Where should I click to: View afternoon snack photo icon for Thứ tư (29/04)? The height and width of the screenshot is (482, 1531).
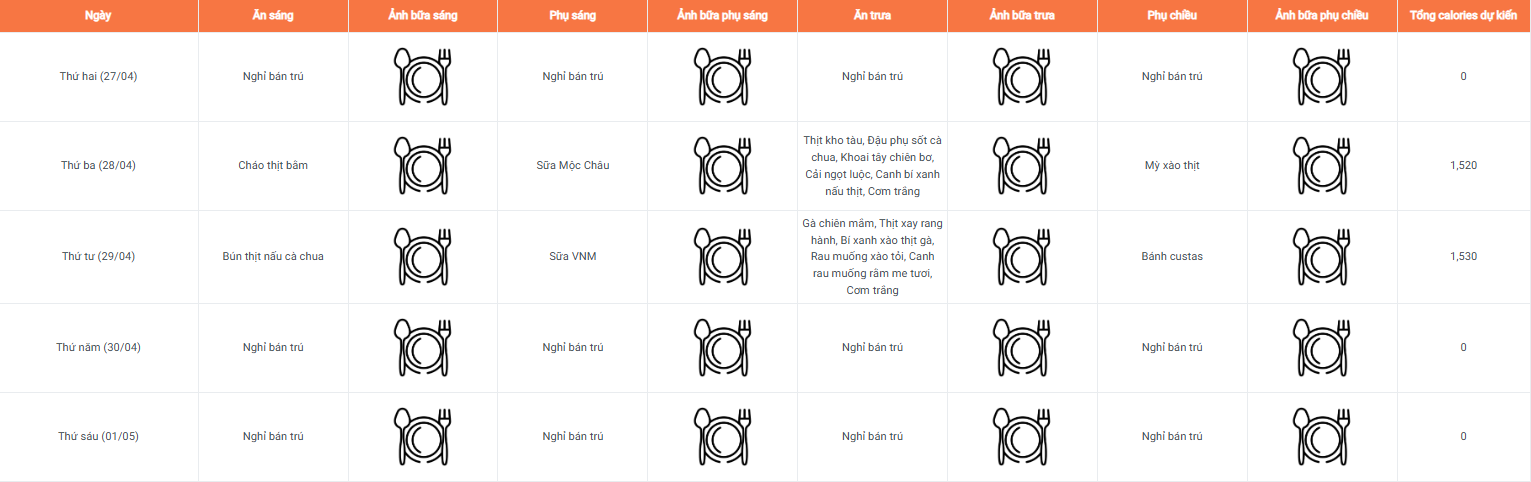[1321, 256]
